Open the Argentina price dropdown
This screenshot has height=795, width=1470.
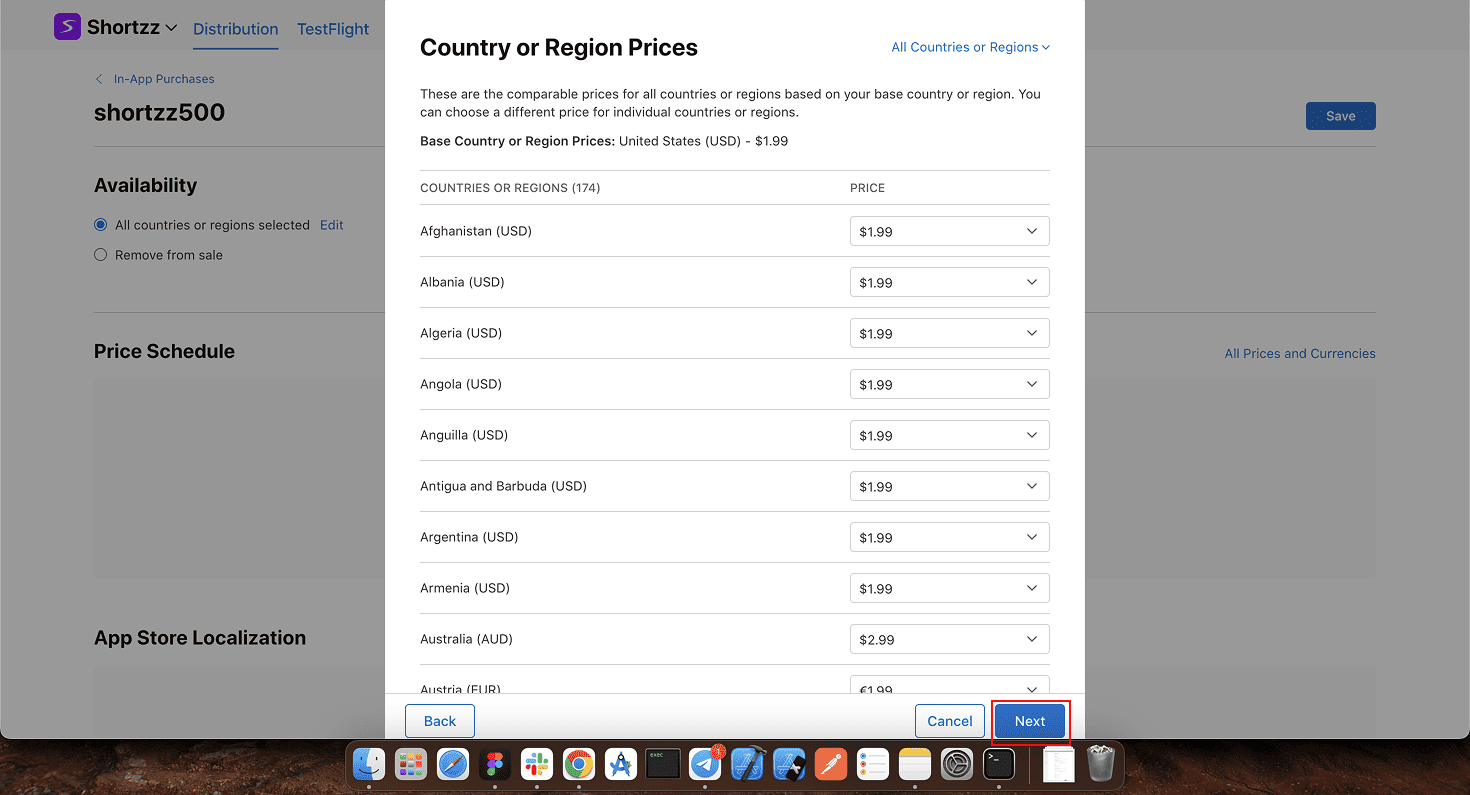pyautogui.click(x=949, y=537)
